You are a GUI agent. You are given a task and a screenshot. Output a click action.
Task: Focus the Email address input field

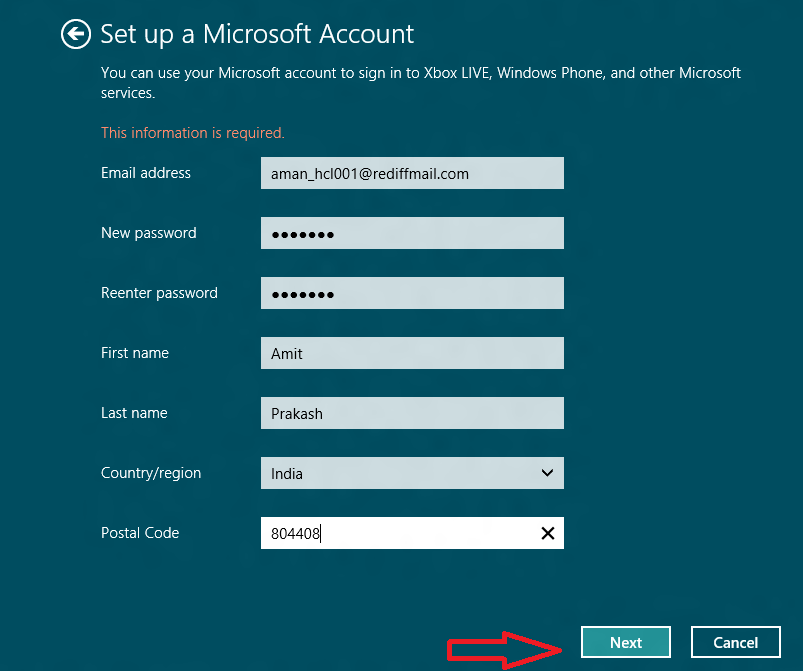pyautogui.click(x=412, y=173)
